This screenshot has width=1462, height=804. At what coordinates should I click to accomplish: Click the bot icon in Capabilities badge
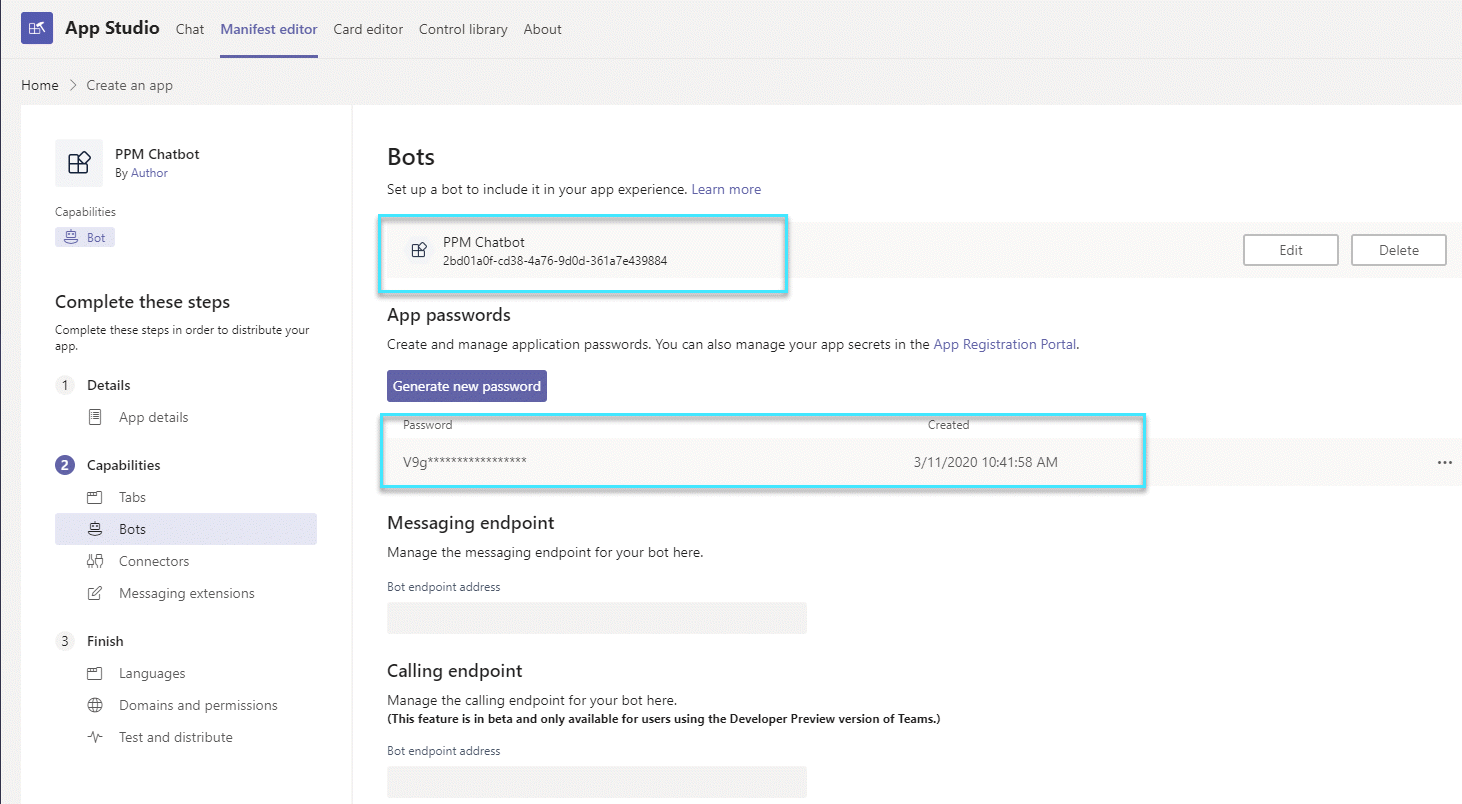(71, 238)
